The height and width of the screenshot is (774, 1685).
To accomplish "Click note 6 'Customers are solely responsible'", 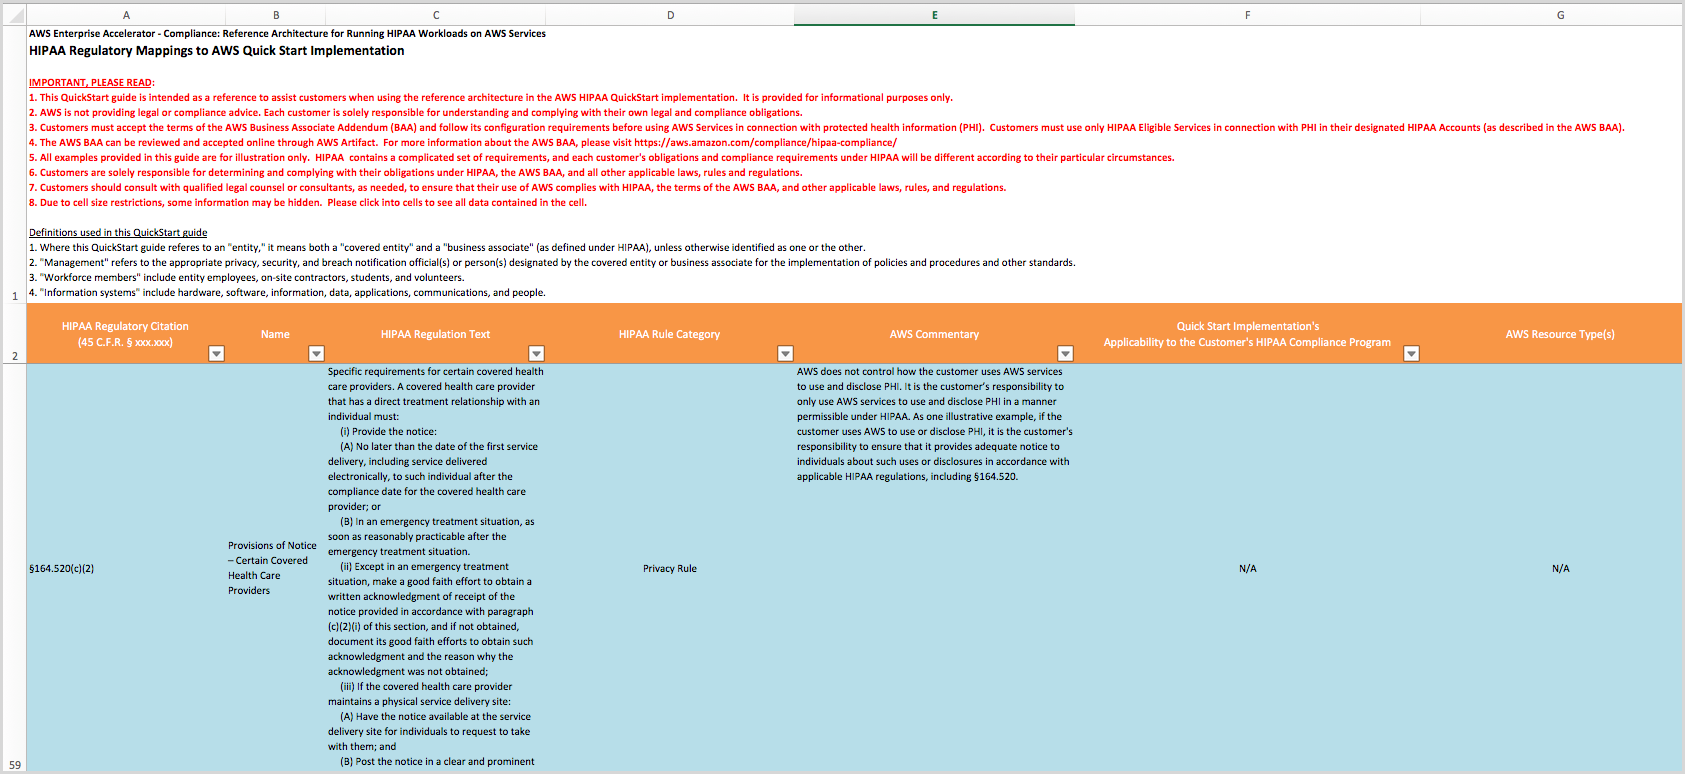I will pos(416,173).
